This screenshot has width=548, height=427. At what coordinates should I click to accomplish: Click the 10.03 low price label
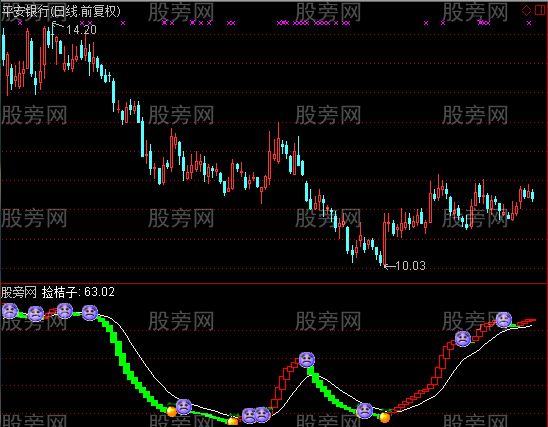pyautogui.click(x=411, y=266)
